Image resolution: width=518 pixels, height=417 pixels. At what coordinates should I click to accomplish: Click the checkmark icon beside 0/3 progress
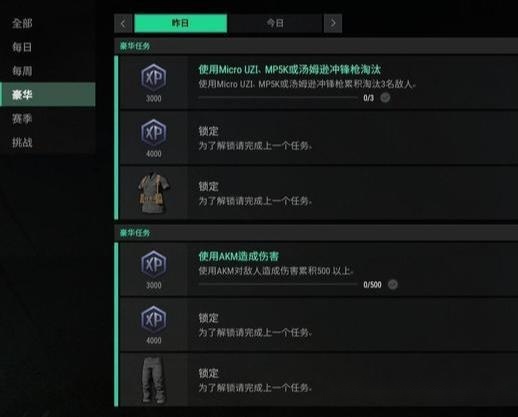[x=385, y=98]
